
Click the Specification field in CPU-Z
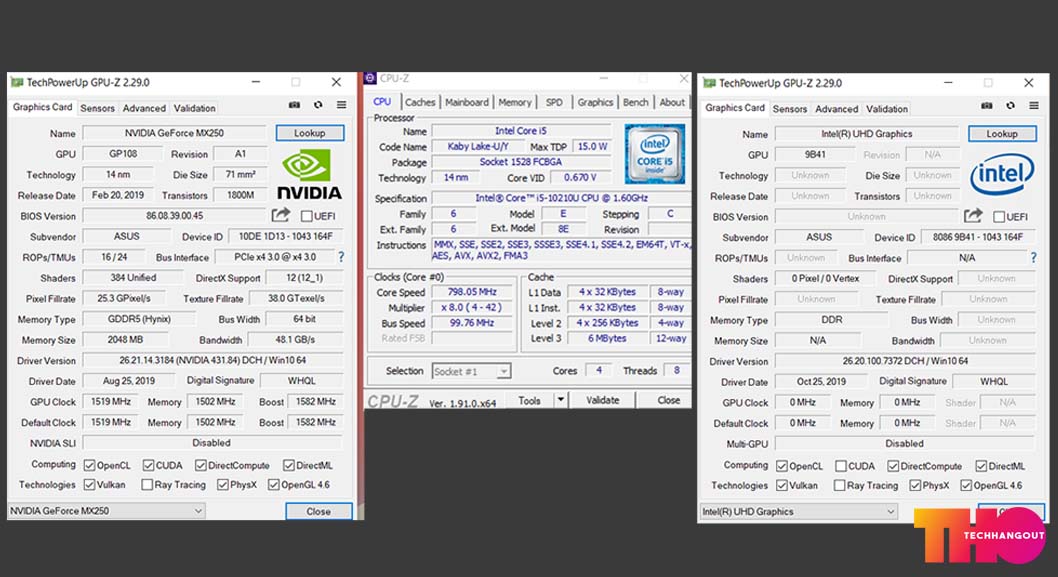point(561,198)
